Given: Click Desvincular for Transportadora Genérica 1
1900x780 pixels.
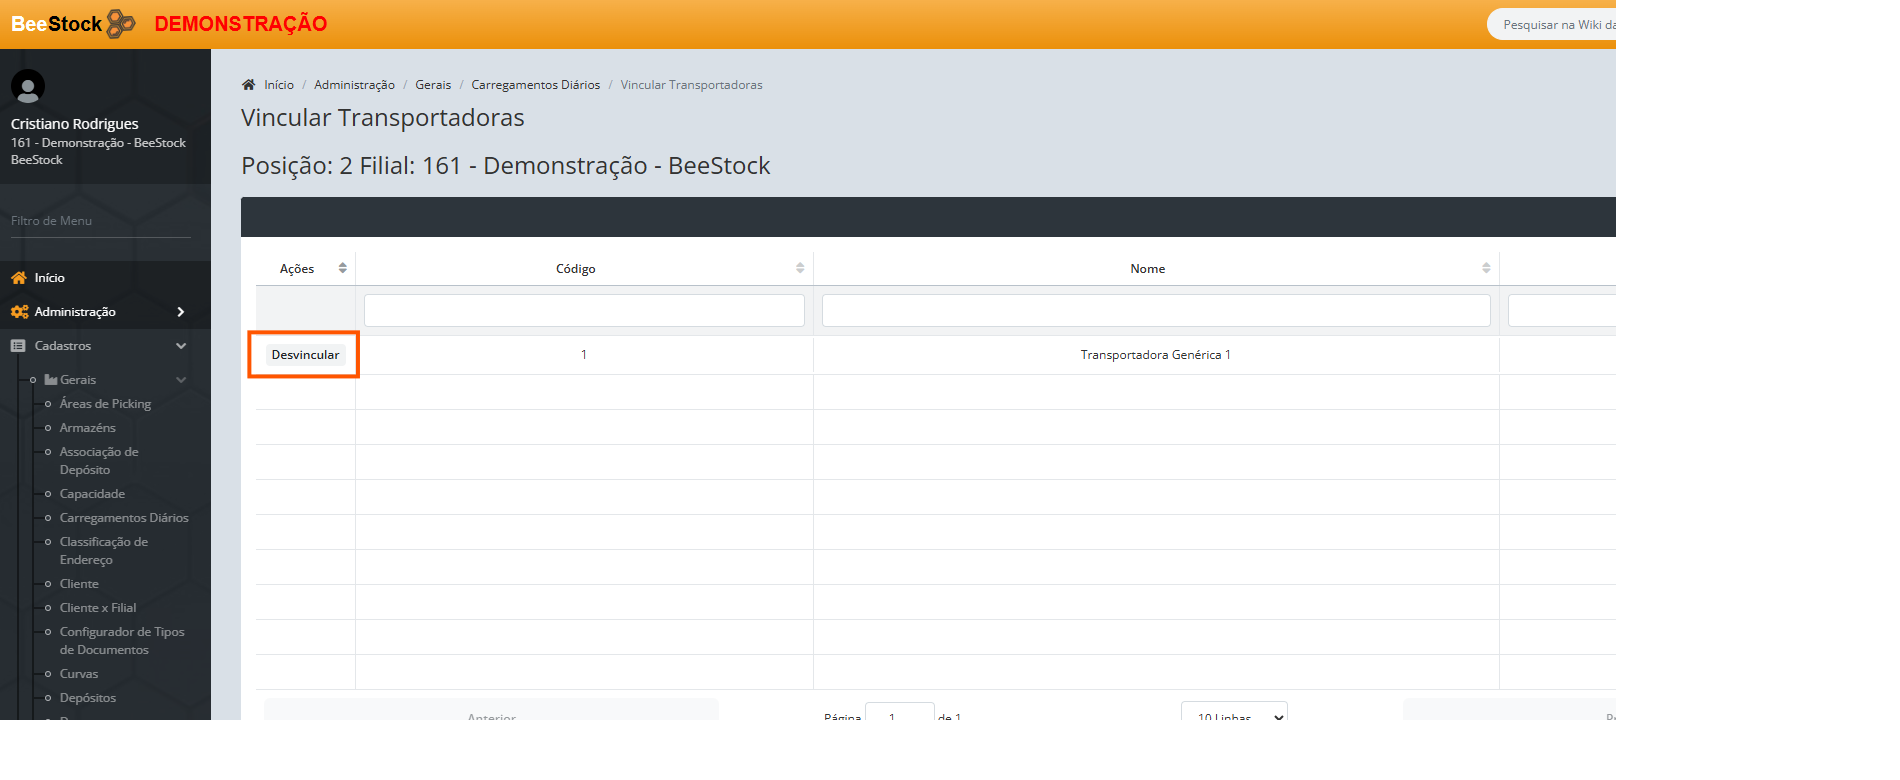Looking at the screenshot, I should 305,355.
